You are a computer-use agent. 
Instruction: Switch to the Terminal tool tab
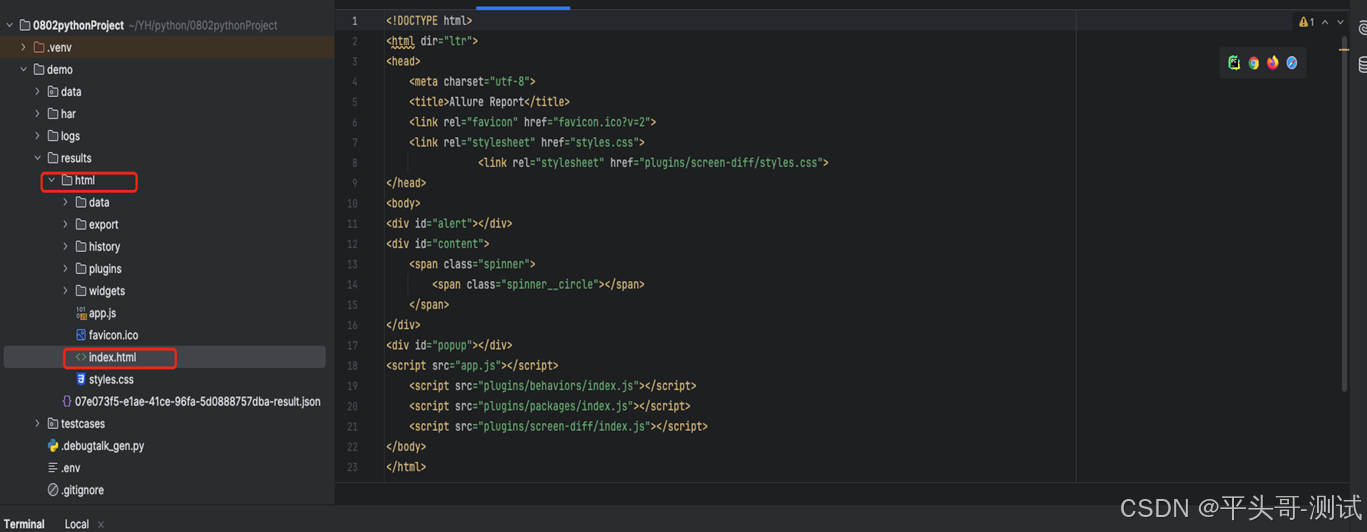[24, 524]
